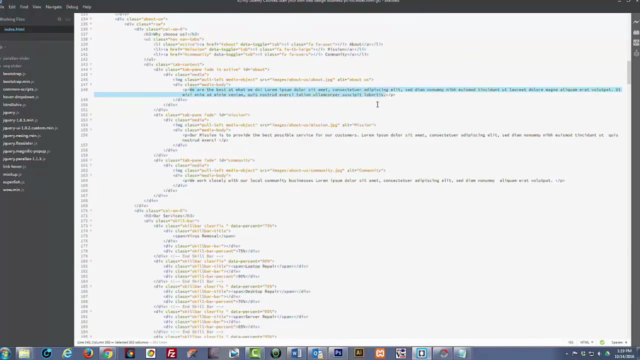The image size is (640, 360).
Task: Click the split view icon beside Working Files
Action: (x=68, y=19)
